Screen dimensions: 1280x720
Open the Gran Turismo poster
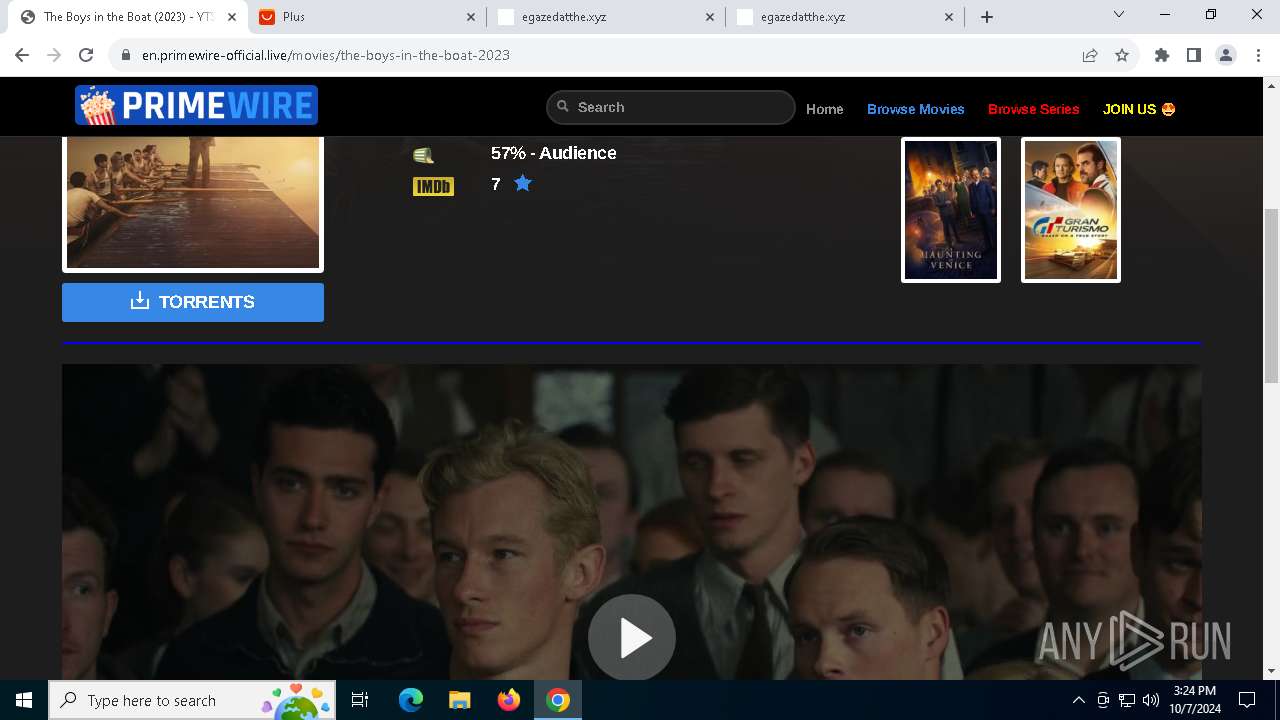pos(1071,210)
